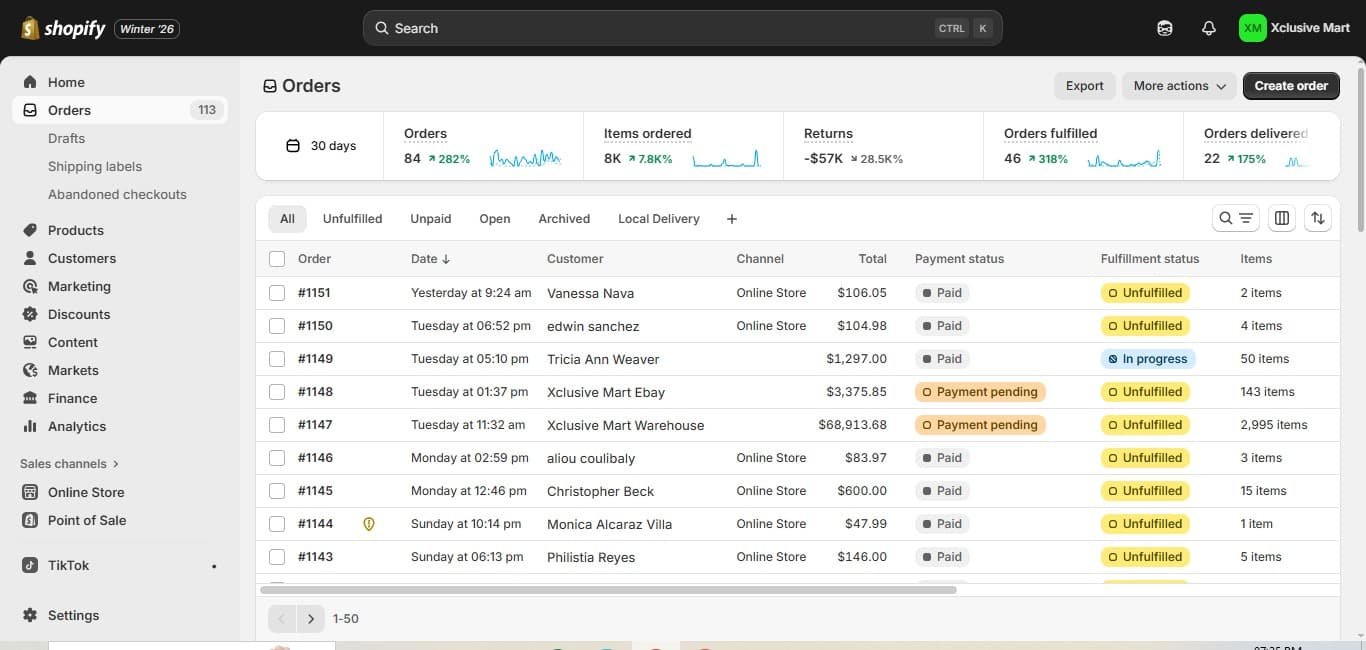Add a new view with plus icon
Screen dimensions: 1366x650
click(x=731, y=219)
